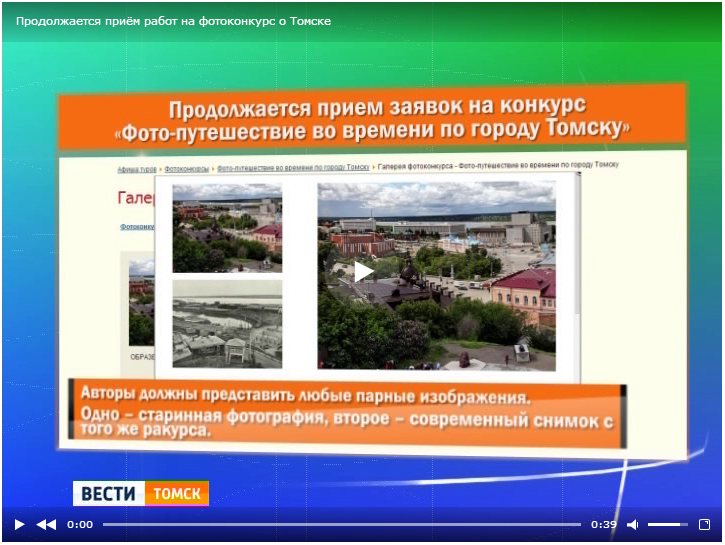Select the black-and-white old photo thumbnail
725x545 pixels.
point(227,324)
